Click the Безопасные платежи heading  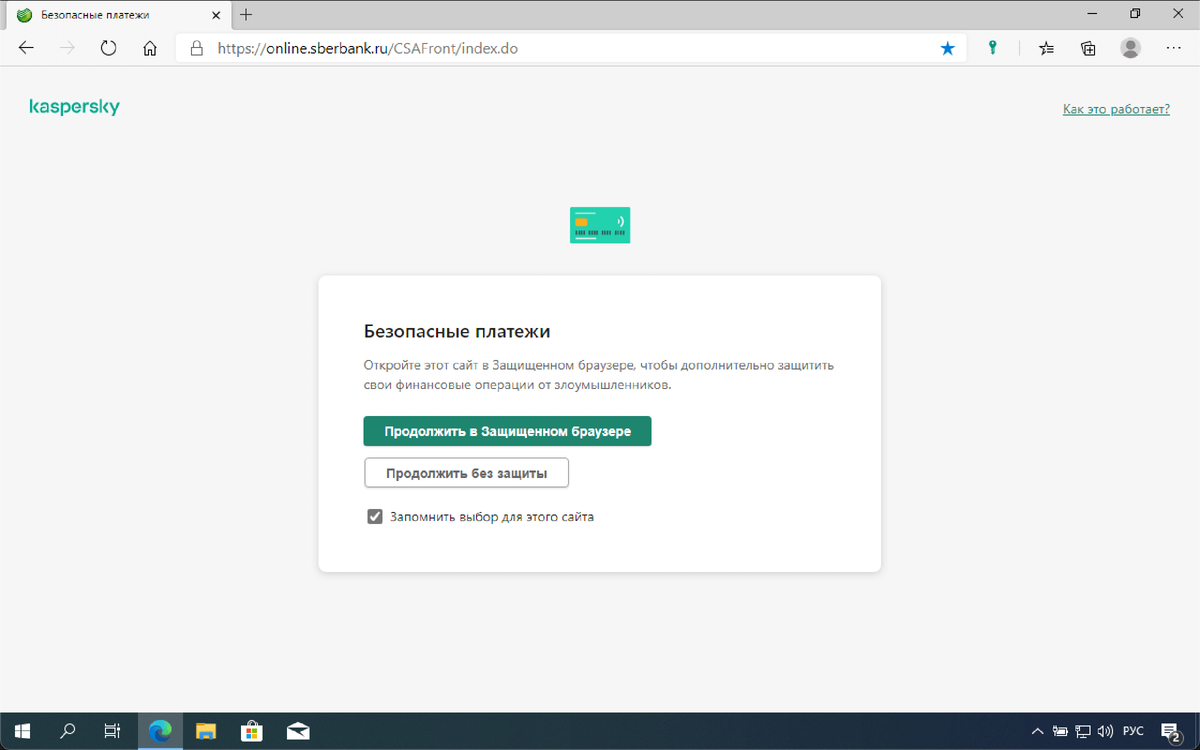(x=457, y=331)
